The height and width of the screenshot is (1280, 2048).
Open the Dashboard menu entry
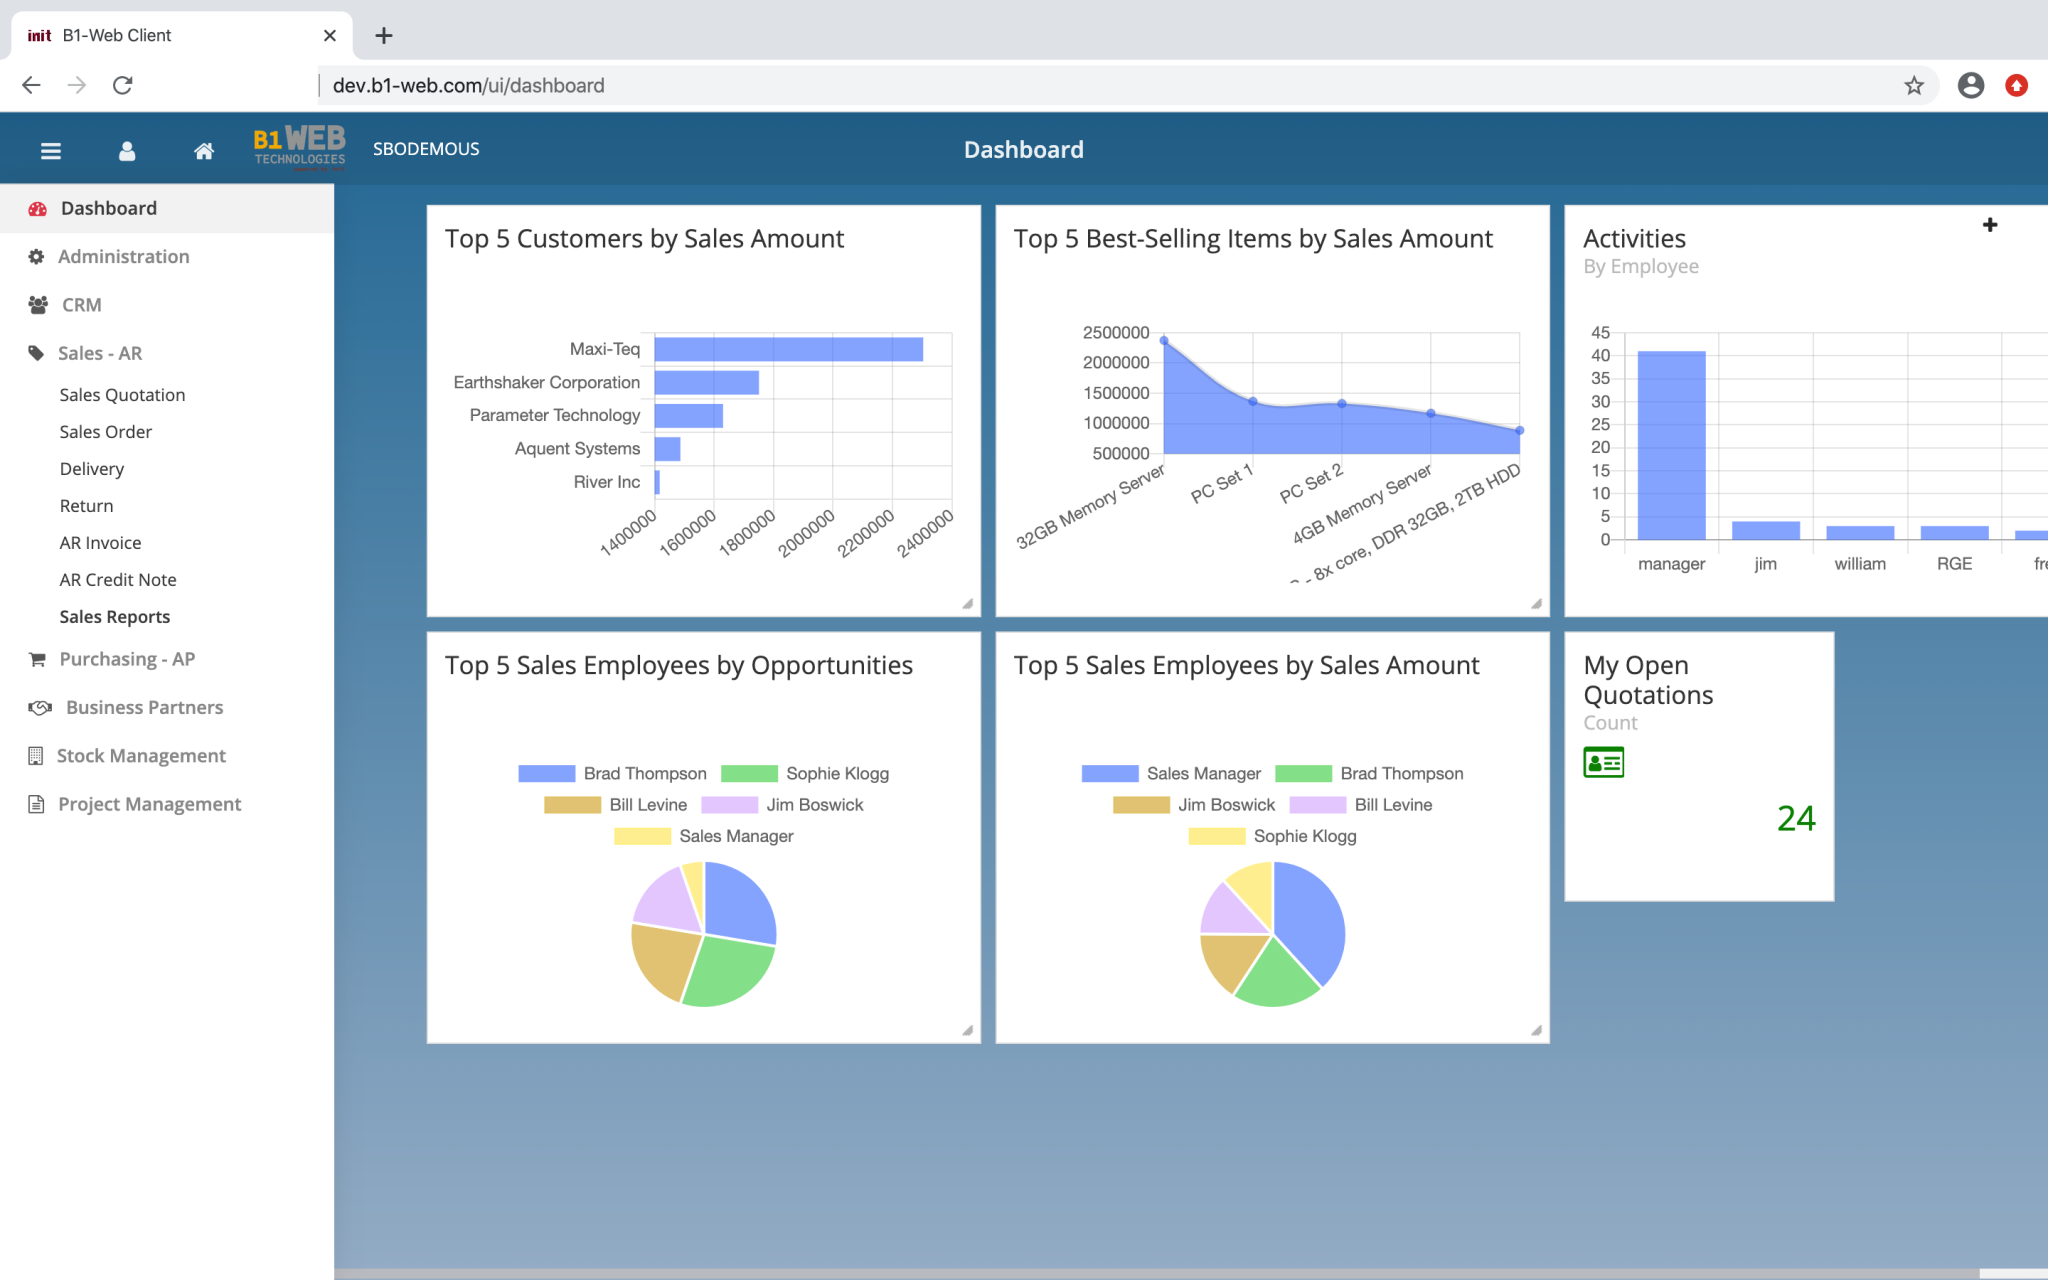coord(108,207)
